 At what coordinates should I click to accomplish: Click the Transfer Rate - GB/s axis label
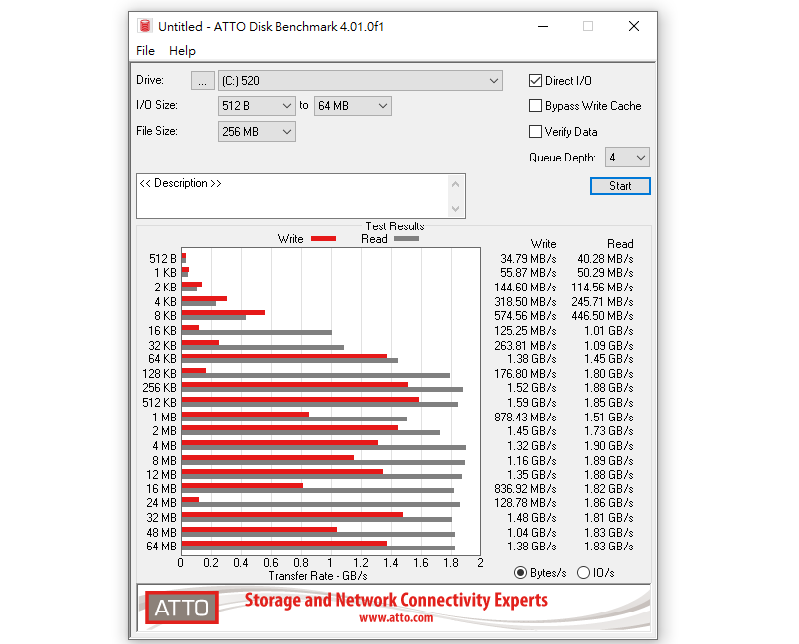click(318, 576)
